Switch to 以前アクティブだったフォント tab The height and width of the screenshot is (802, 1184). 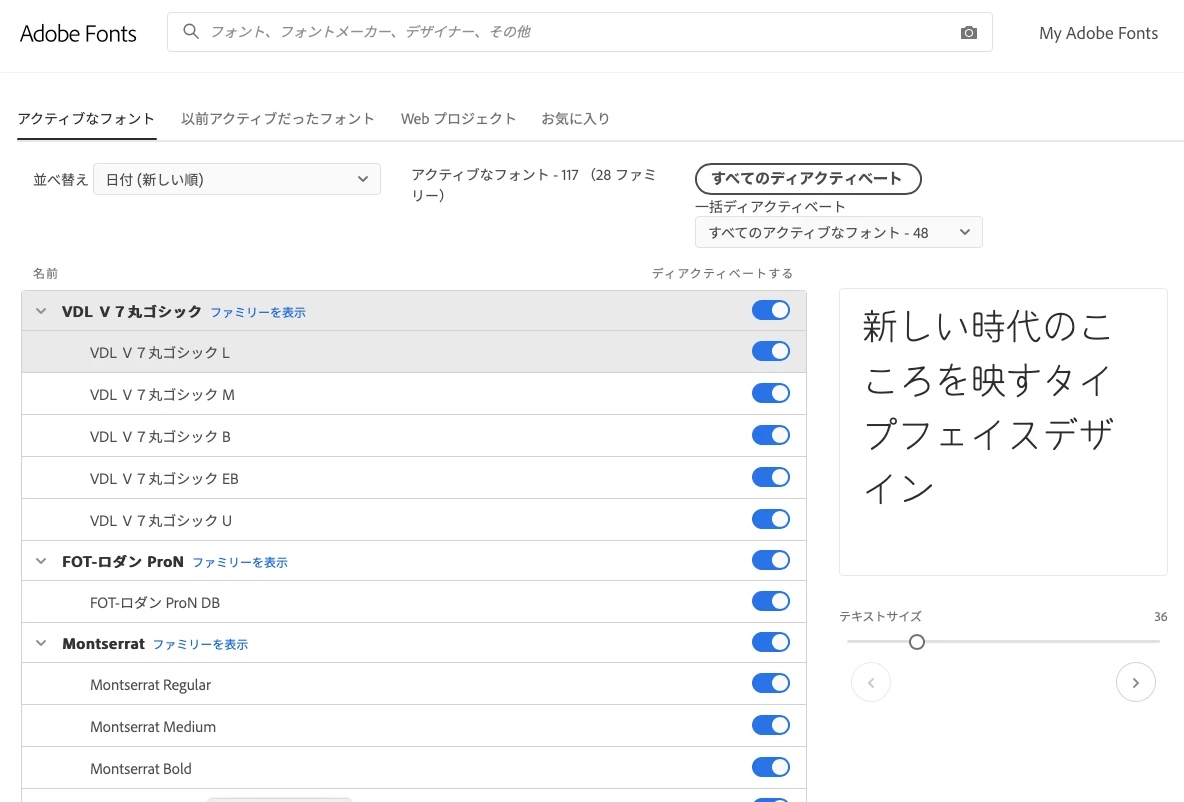277,119
